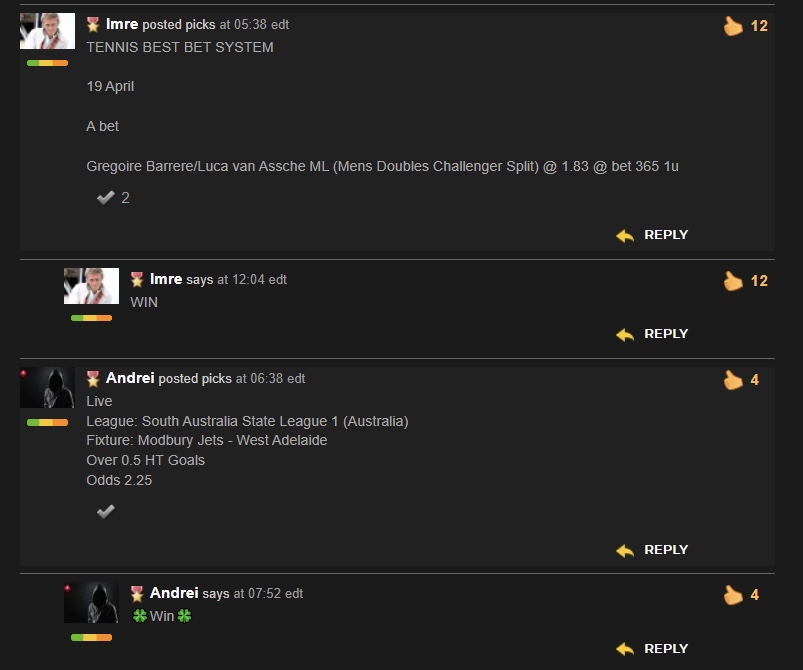Click rating bar under Imre's top avatar

click(47, 63)
